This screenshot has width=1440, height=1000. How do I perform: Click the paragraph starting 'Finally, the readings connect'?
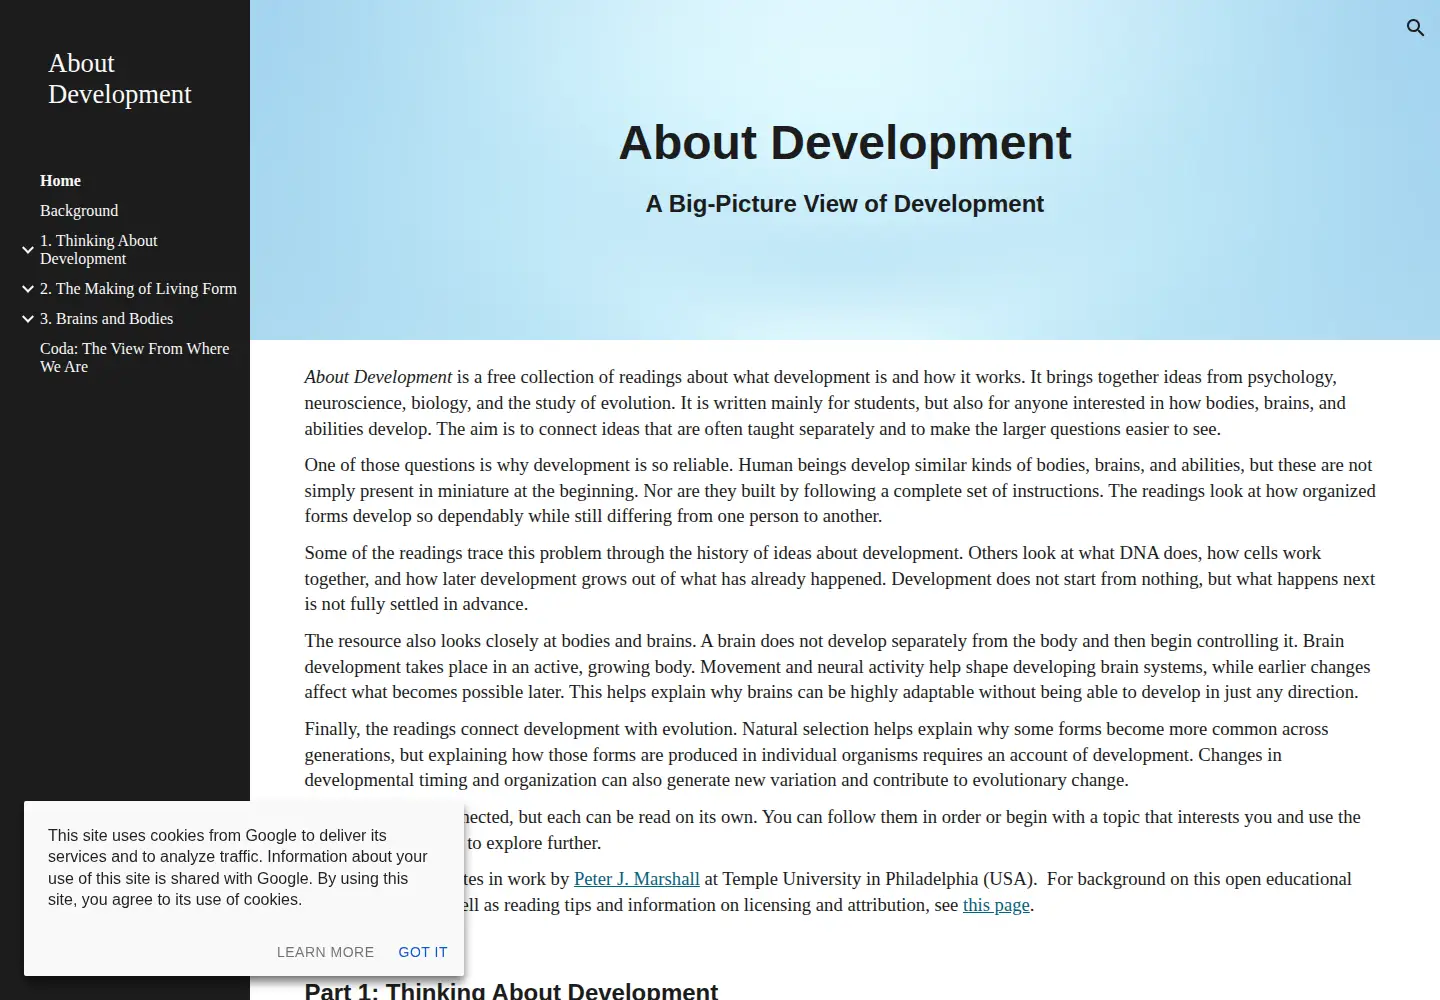817,755
